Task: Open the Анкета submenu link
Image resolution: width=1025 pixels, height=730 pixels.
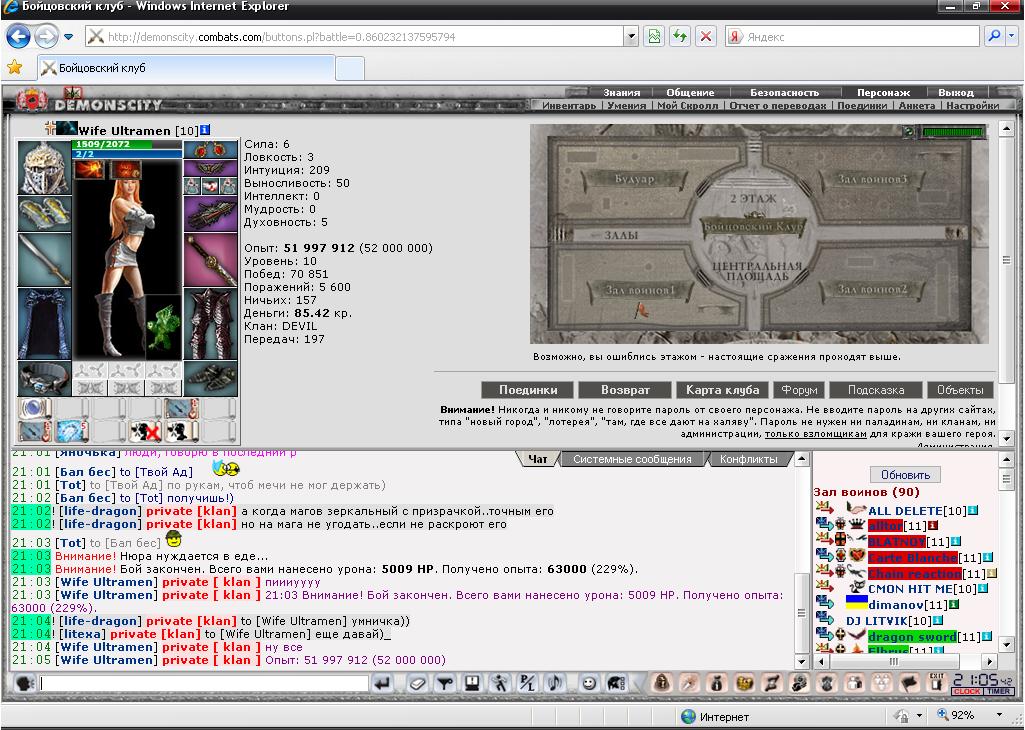Action: (916, 105)
